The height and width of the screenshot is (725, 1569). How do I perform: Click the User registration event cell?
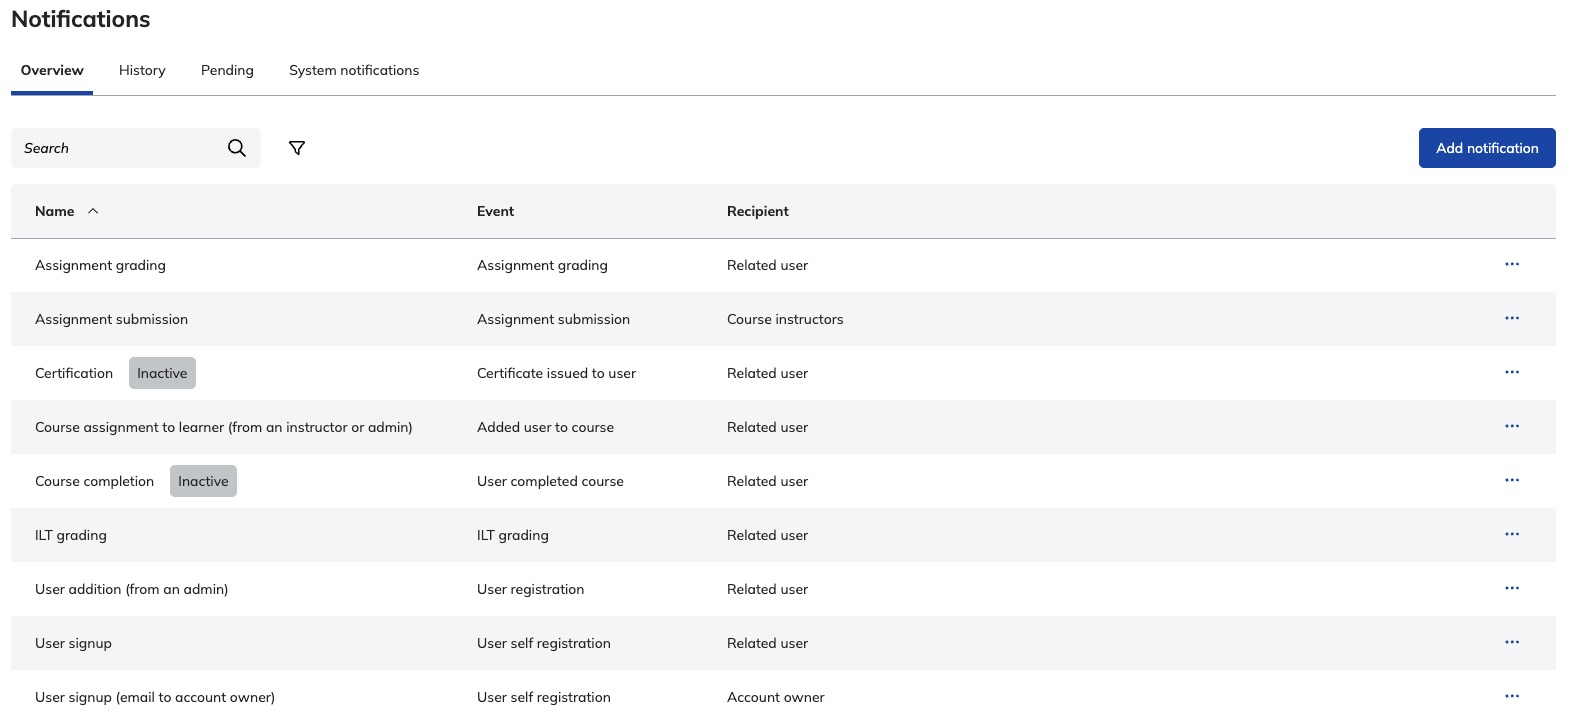(x=530, y=589)
